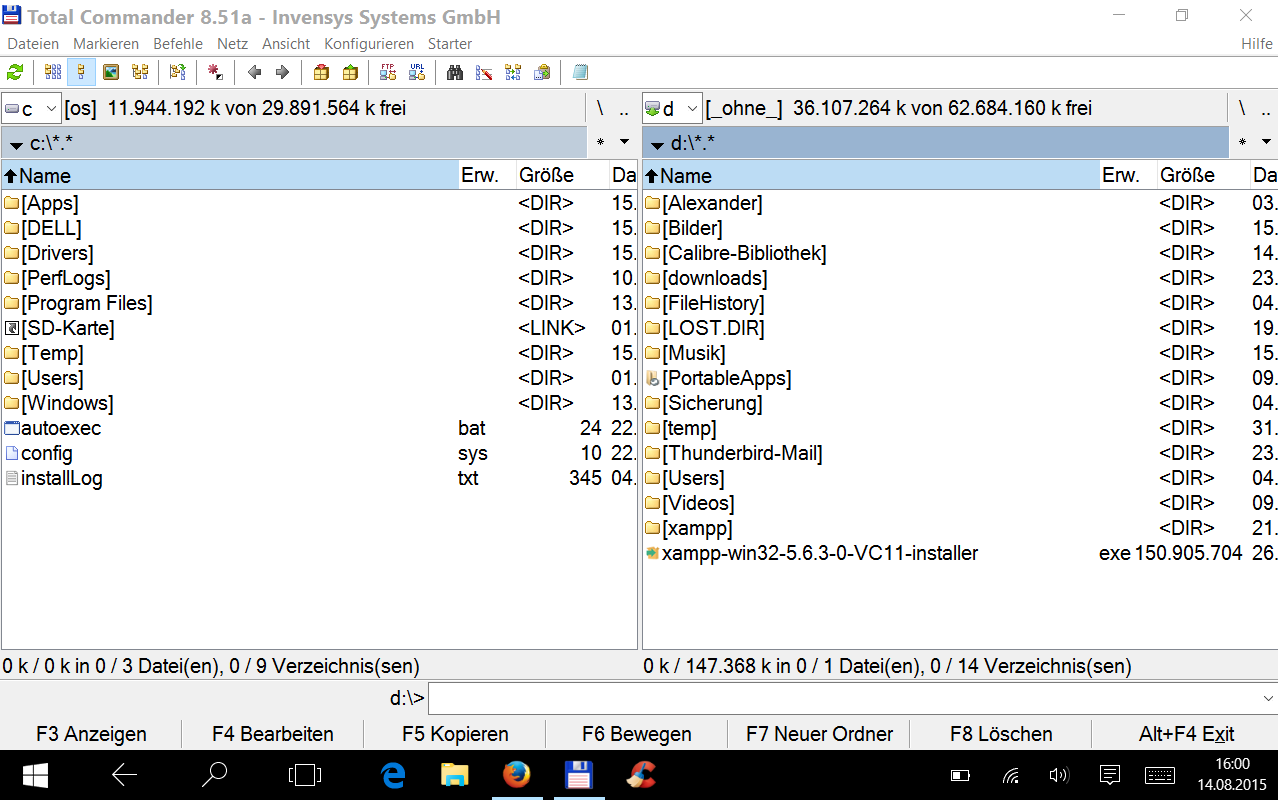Click the F7 Neuer Ordner button
1278x800 pixels.
[x=819, y=734]
